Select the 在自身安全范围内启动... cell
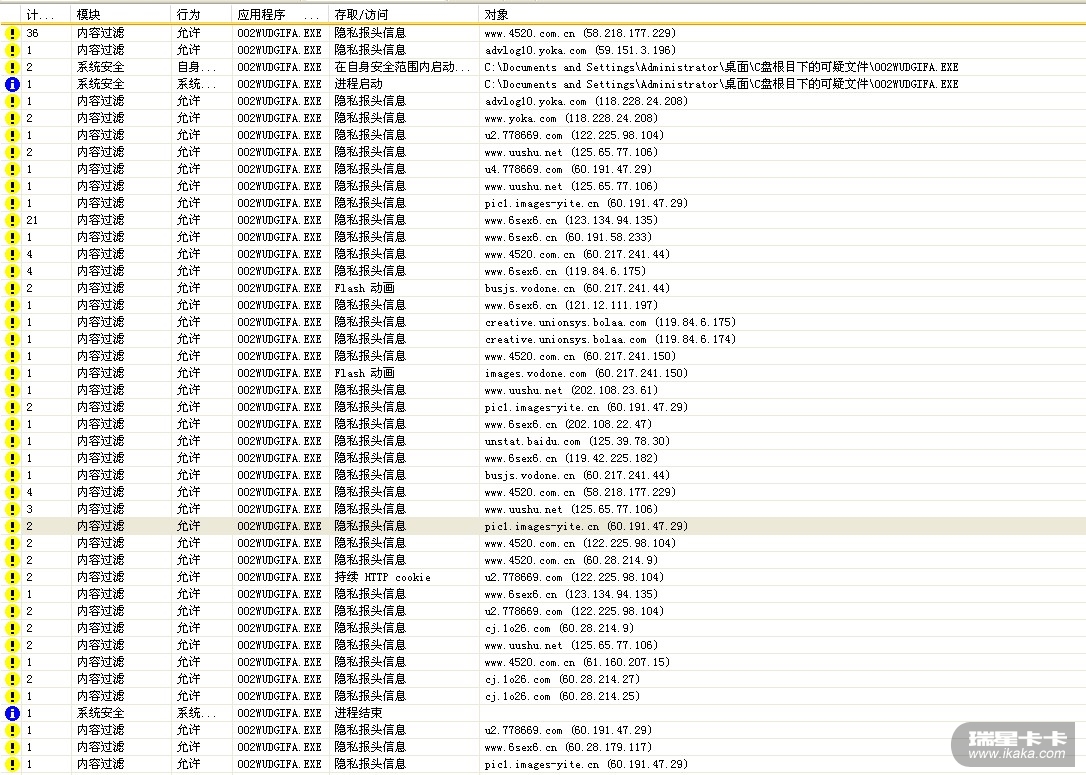Image resolution: width=1086 pixels, height=775 pixels. click(402, 67)
